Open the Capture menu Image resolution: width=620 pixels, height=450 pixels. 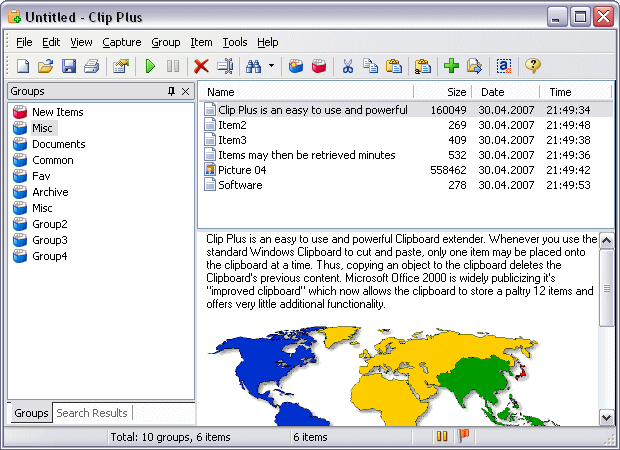click(122, 42)
